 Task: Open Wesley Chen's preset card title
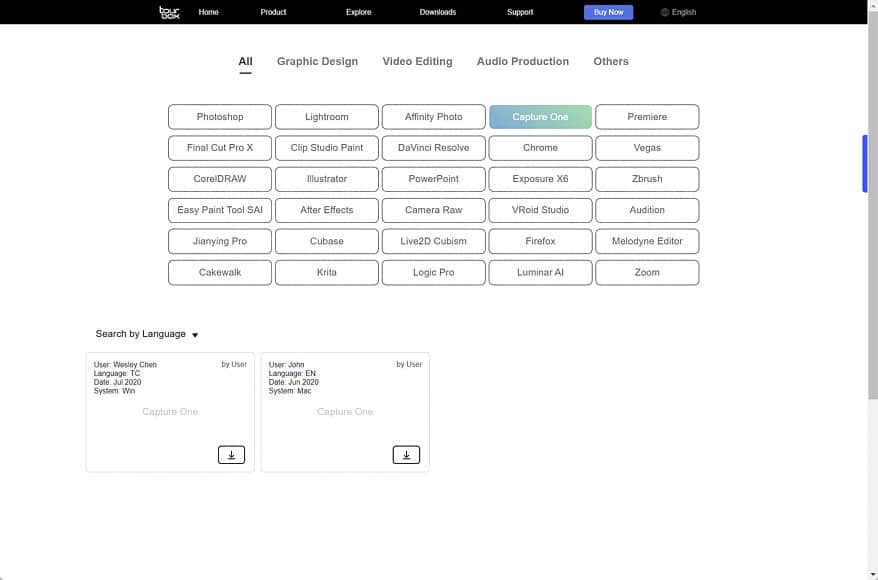click(170, 411)
